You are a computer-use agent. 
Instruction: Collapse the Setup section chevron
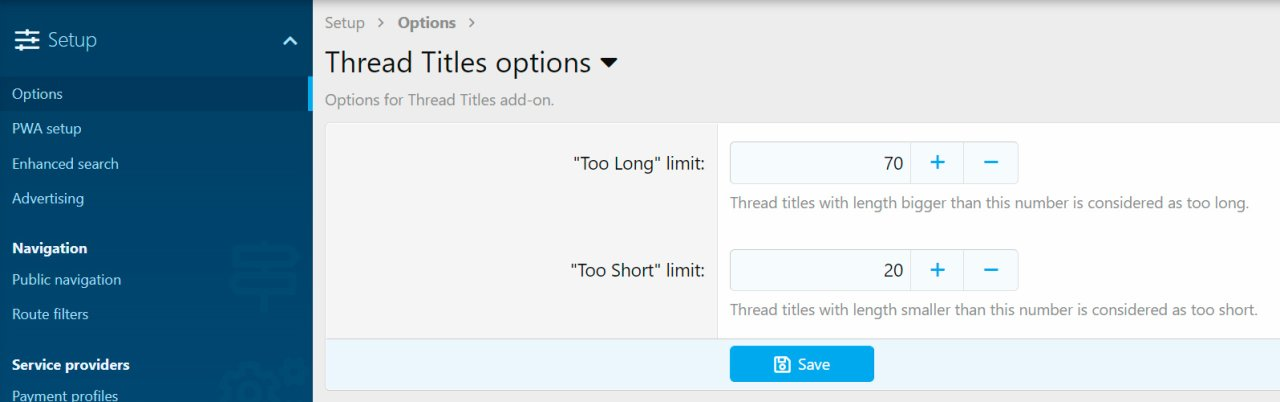tap(290, 41)
